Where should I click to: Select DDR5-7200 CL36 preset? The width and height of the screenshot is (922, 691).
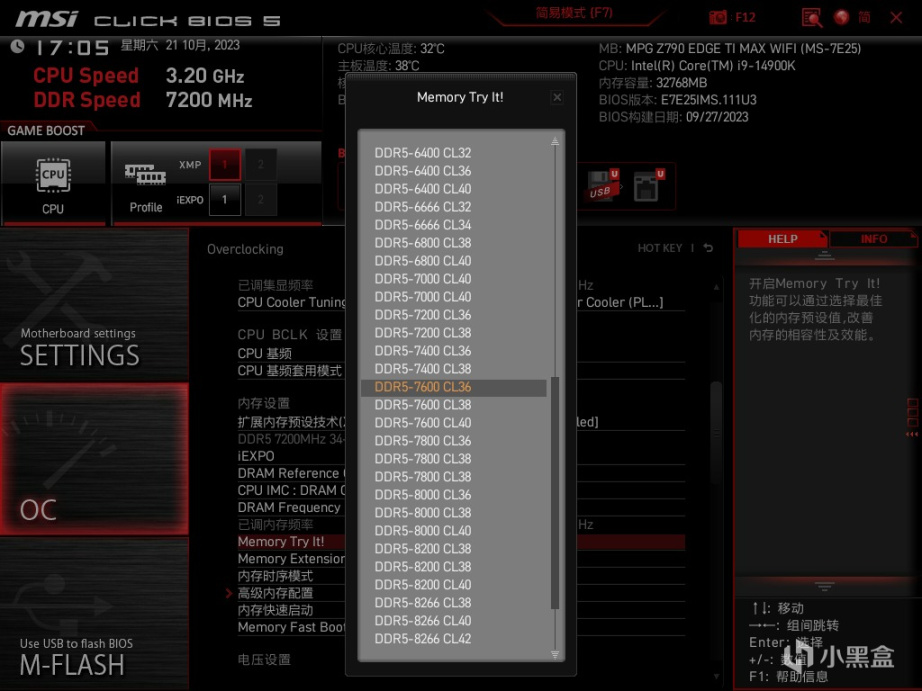423,315
